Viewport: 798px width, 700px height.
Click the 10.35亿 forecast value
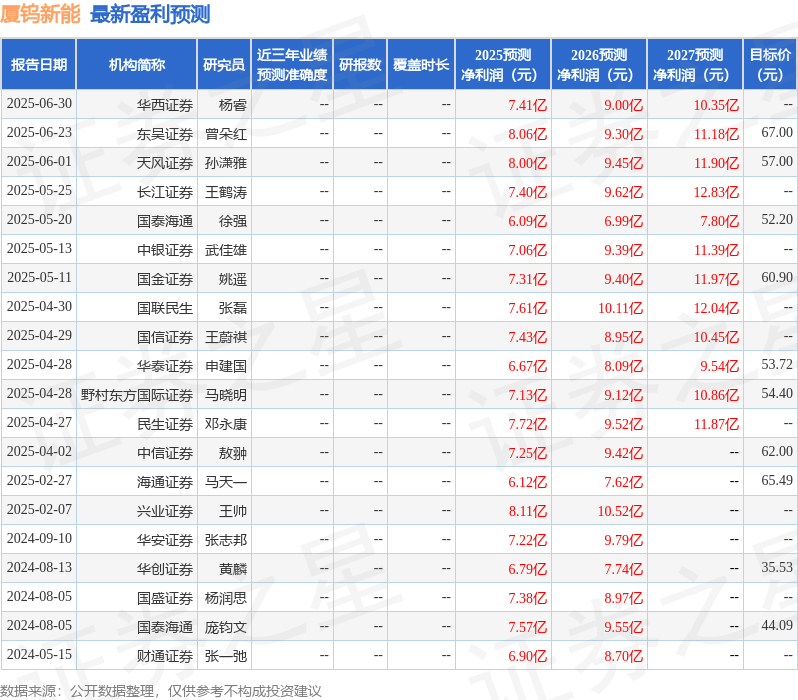tap(716, 105)
